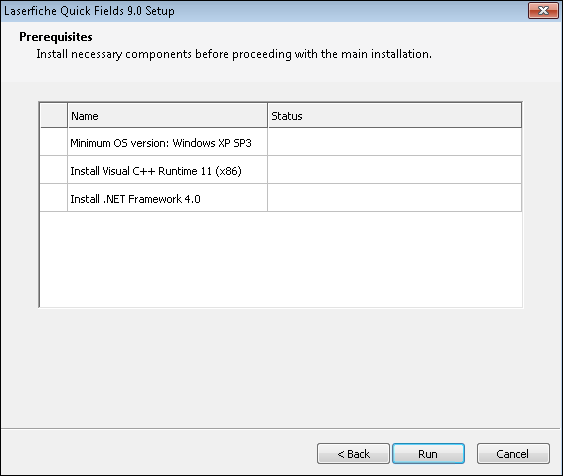
Task: Select the Name column header
Action: pyautogui.click(x=167, y=116)
